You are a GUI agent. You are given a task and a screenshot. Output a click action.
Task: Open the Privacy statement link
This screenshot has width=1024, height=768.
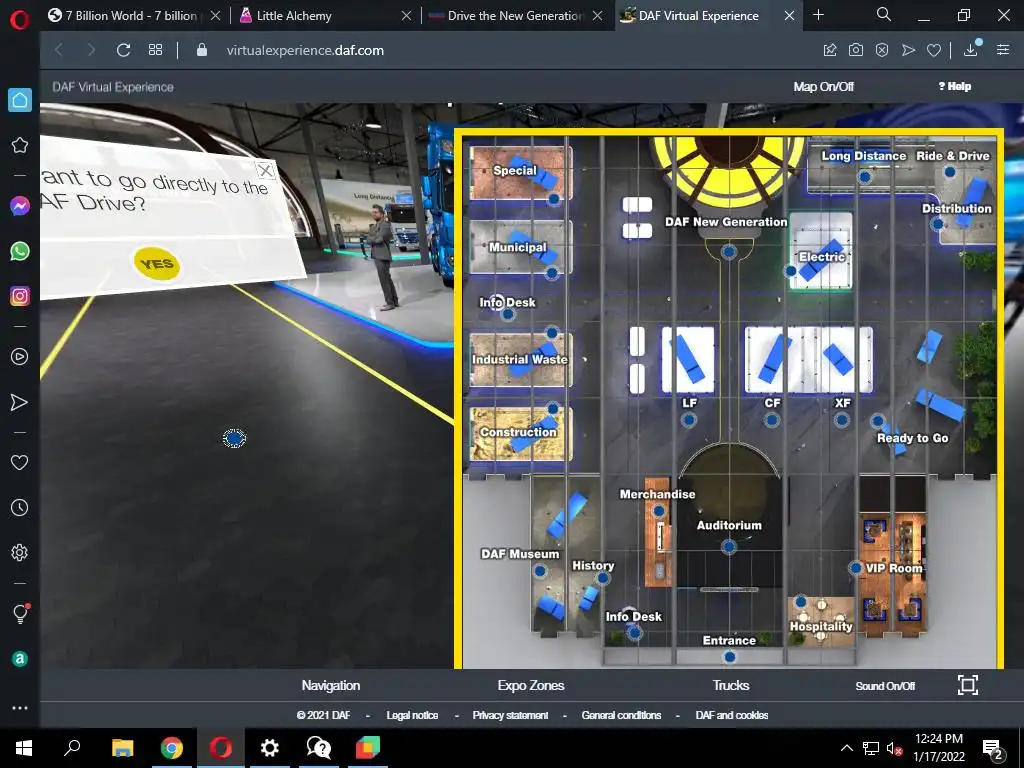(510, 715)
